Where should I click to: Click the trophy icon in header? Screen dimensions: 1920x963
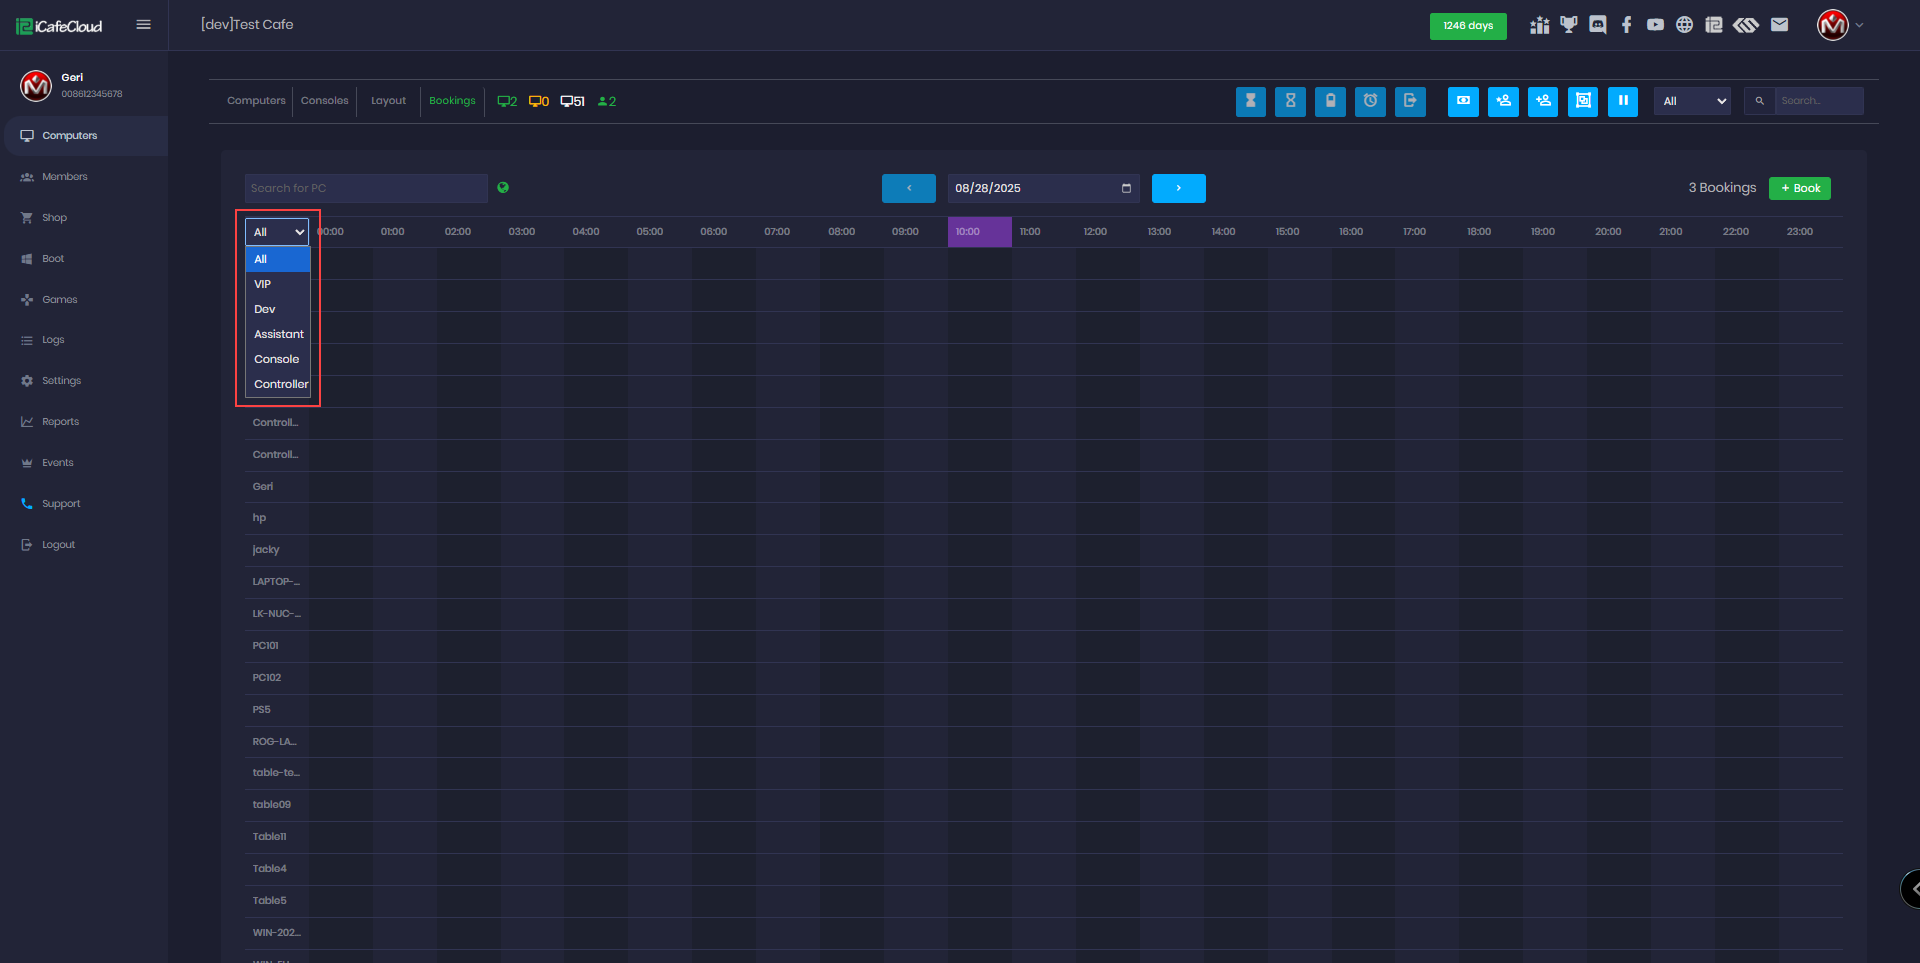point(1569,25)
